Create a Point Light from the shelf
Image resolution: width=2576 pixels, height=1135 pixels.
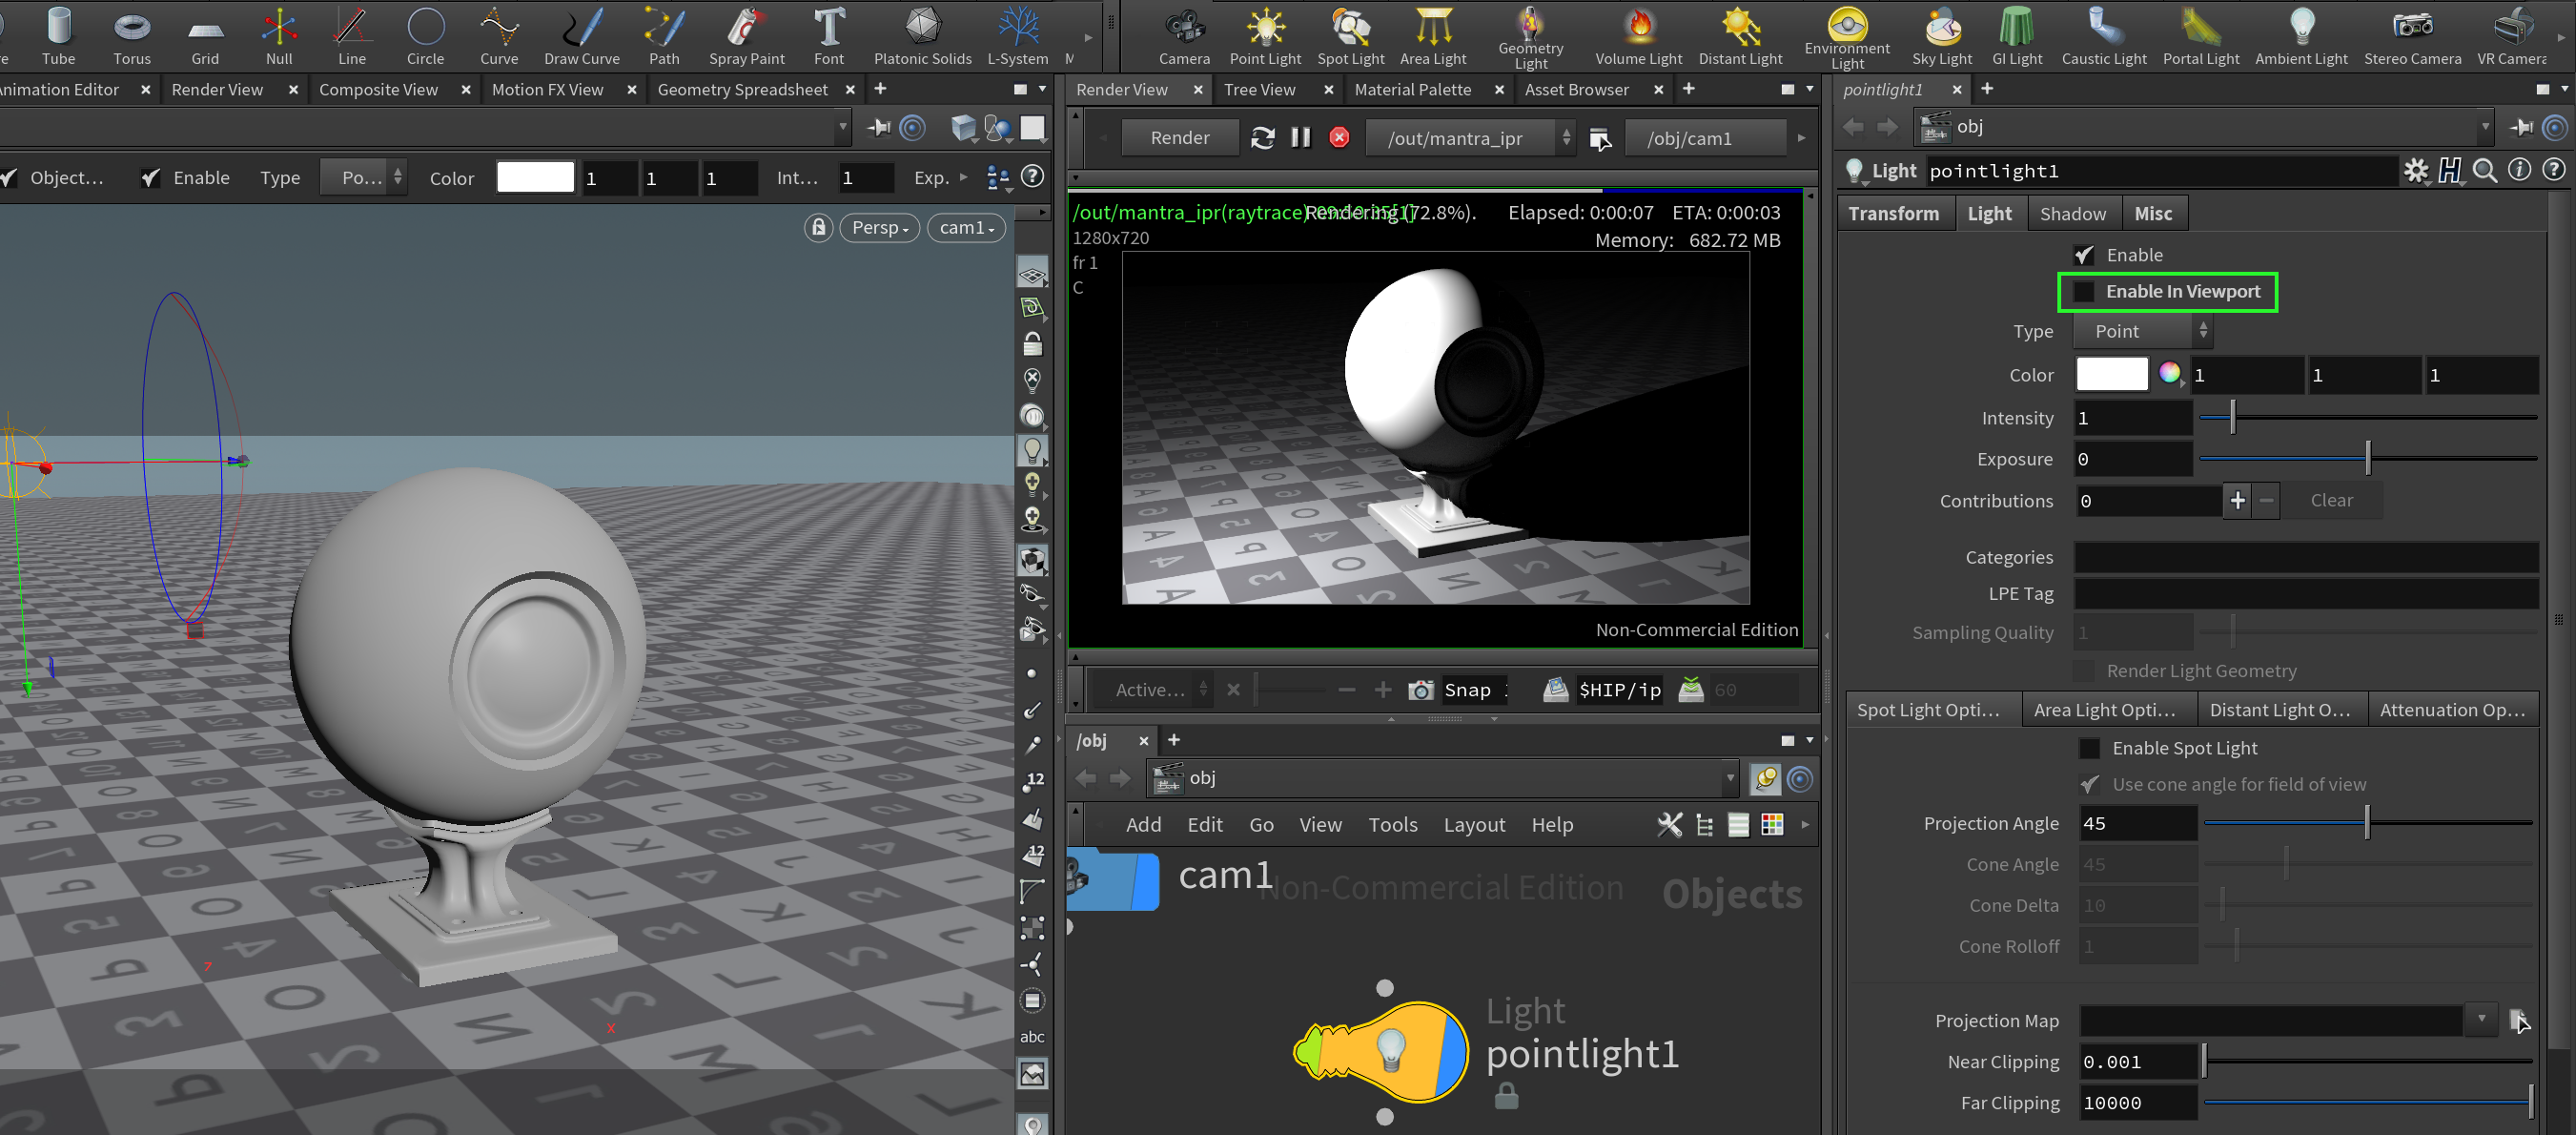pos(1265,35)
